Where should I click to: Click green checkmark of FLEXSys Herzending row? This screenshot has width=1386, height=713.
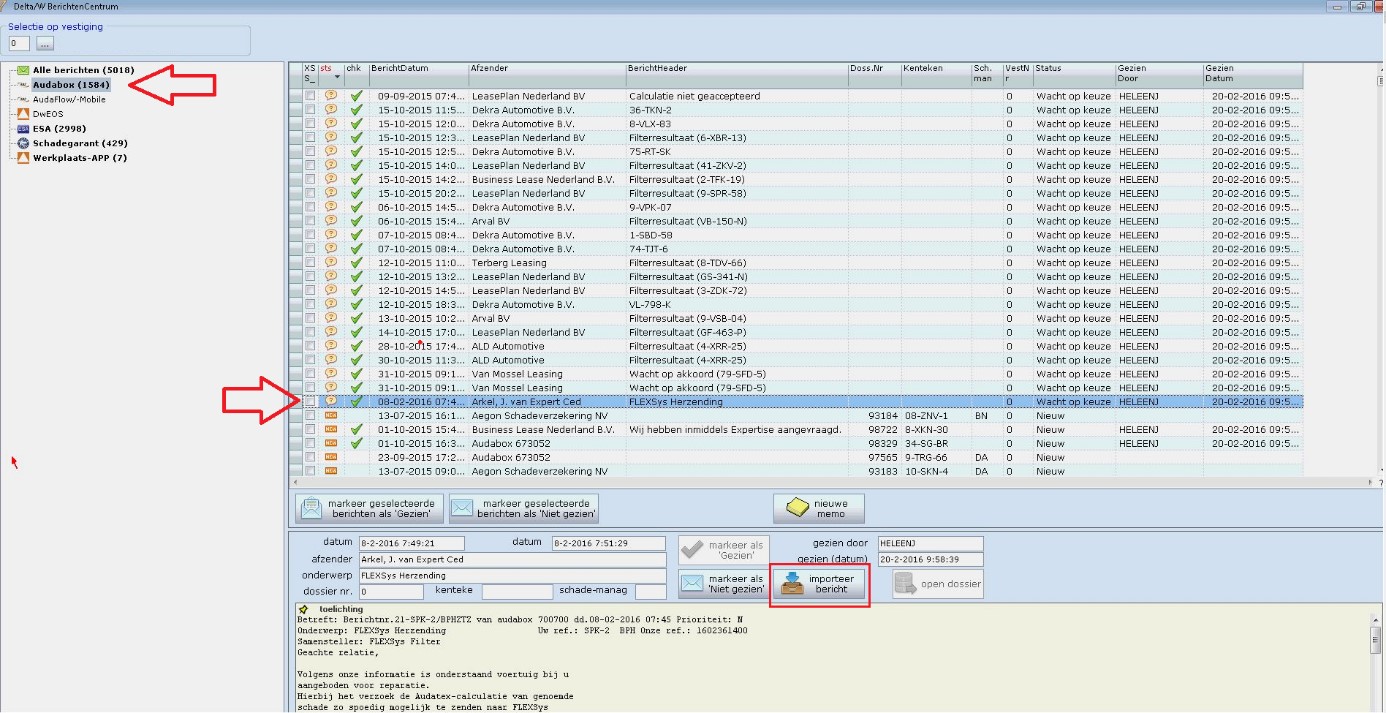[x=356, y=402]
